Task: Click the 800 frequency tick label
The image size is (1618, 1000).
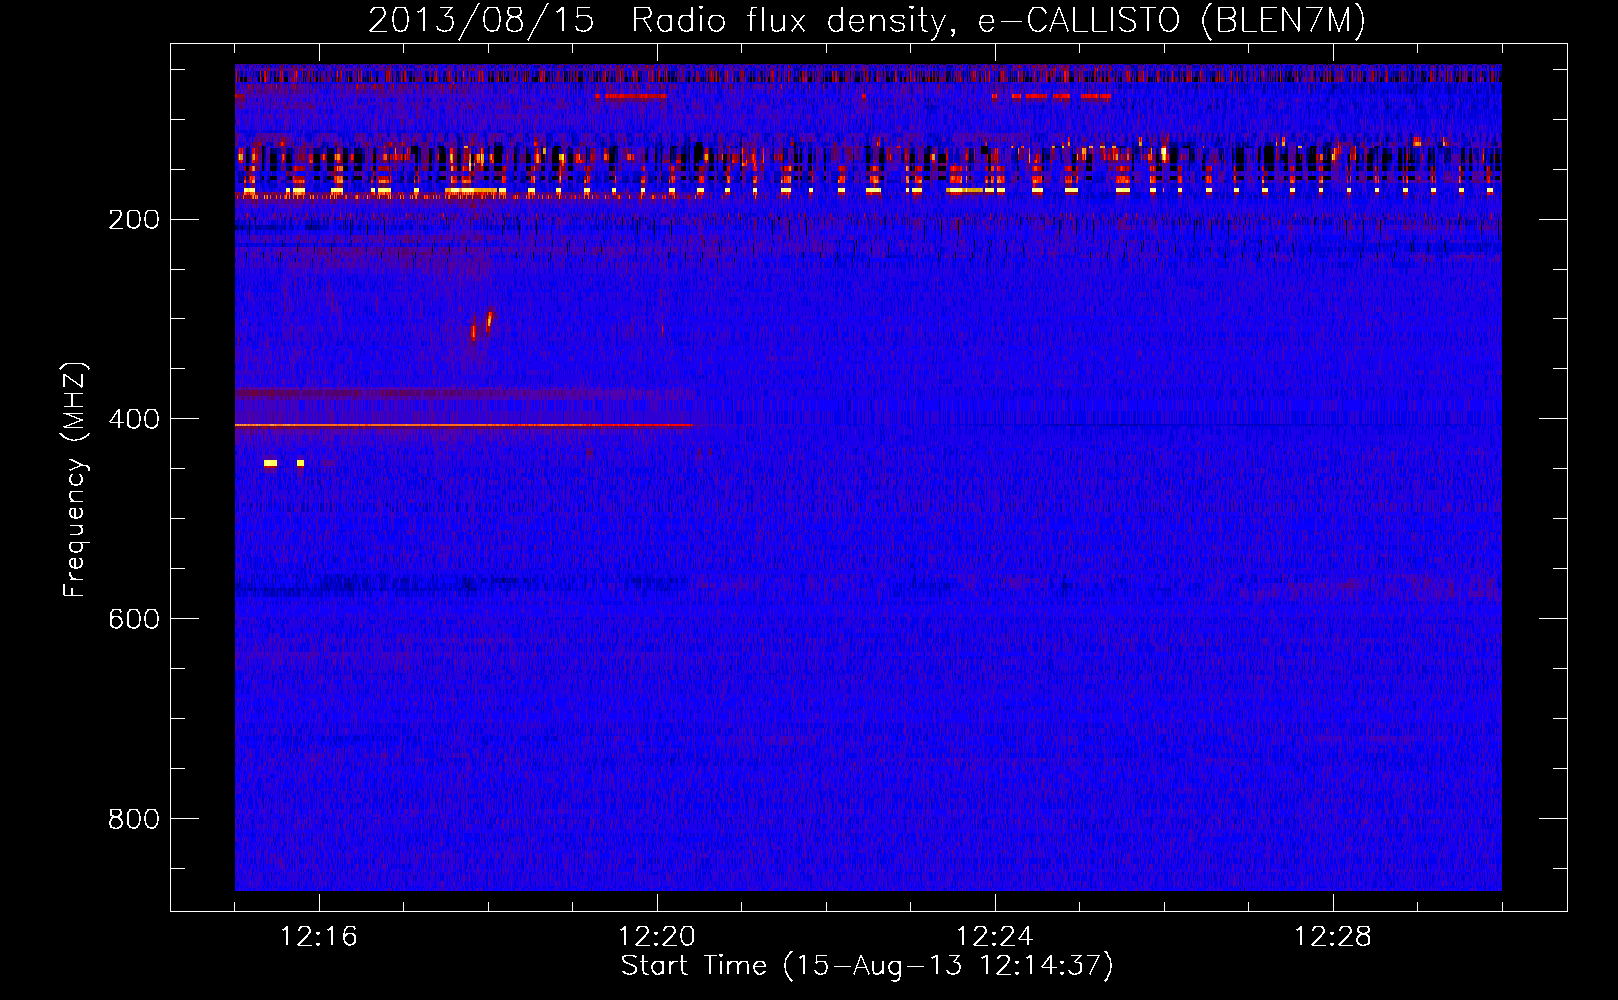Action: (x=134, y=820)
